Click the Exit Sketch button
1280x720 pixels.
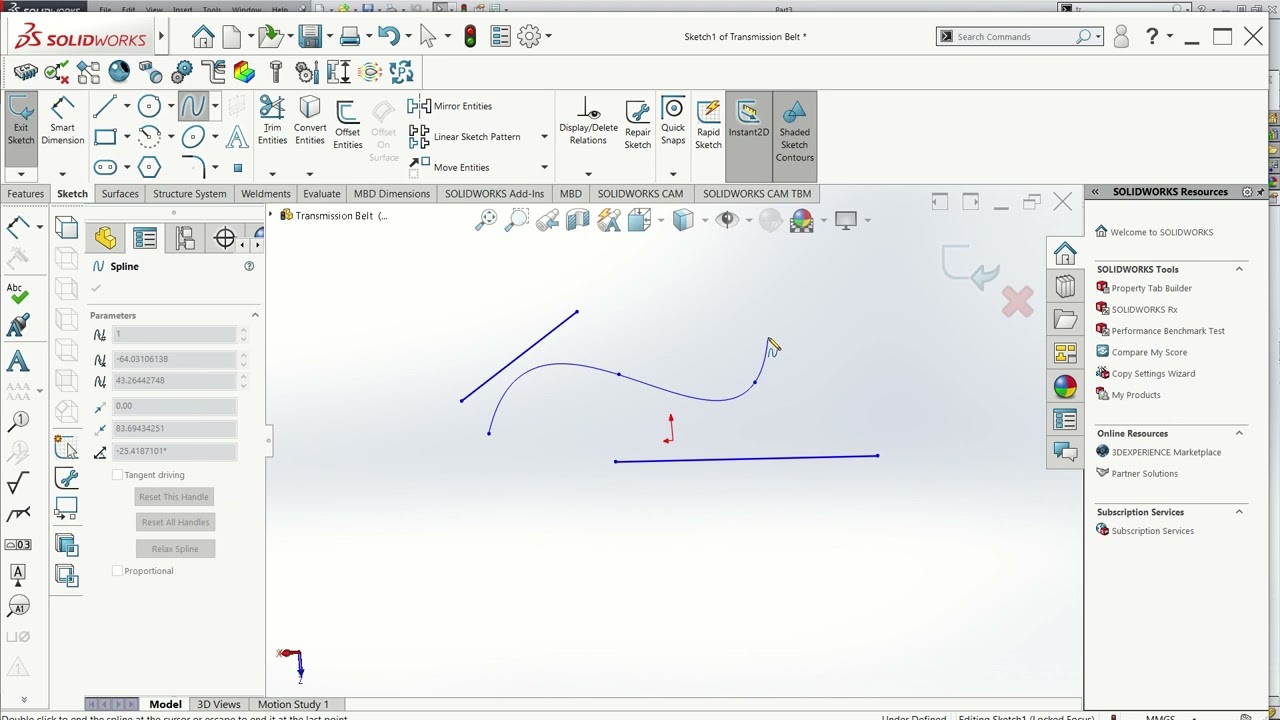pyautogui.click(x=21, y=122)
